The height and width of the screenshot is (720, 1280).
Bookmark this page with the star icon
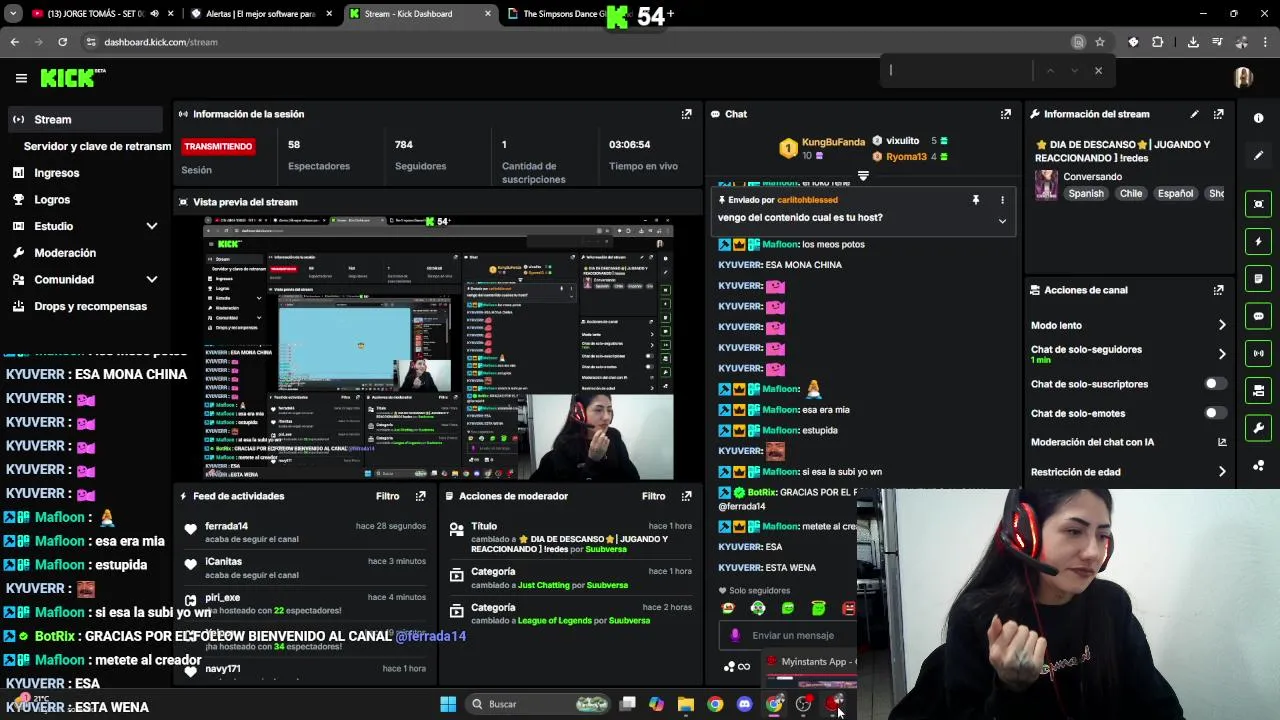1100,42
